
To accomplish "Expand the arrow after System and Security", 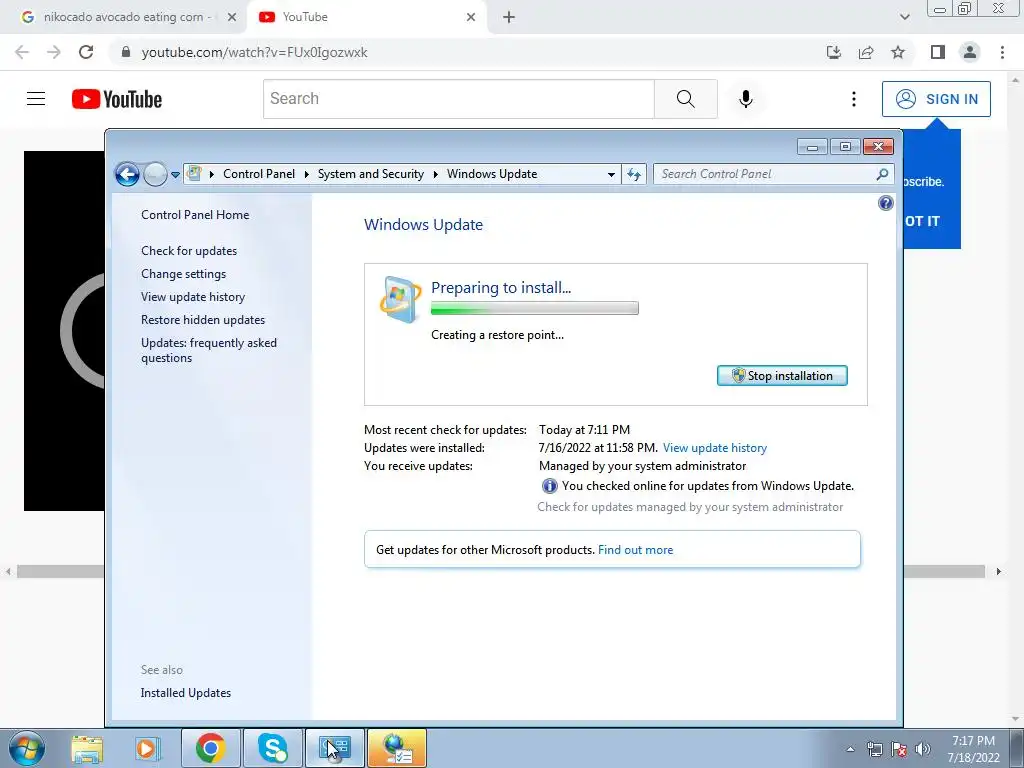I will [x=436, y=174].
